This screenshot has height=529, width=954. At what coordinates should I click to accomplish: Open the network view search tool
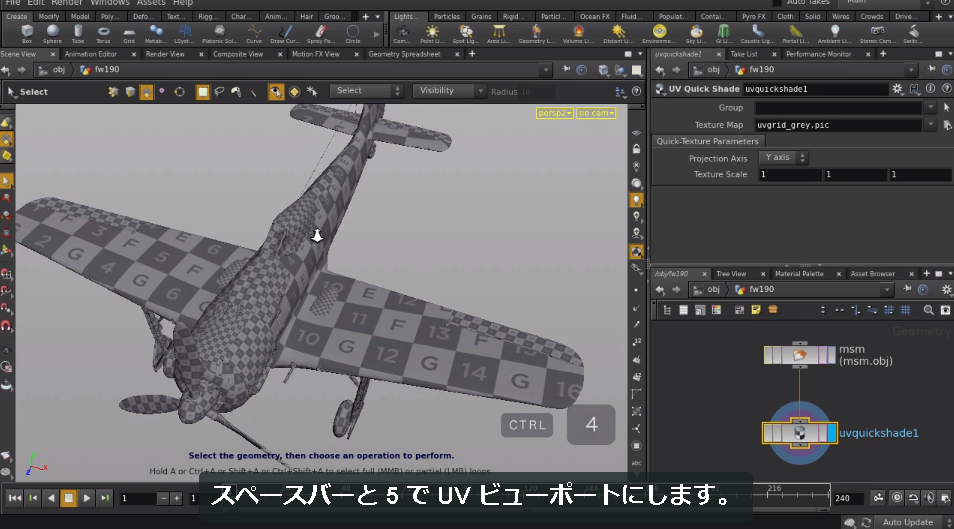928,310
